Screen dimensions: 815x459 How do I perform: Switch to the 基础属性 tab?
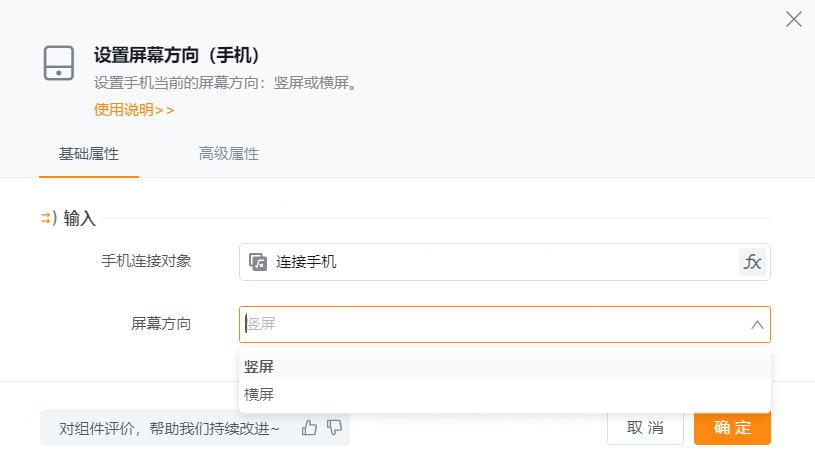click(x=89, y=154)
